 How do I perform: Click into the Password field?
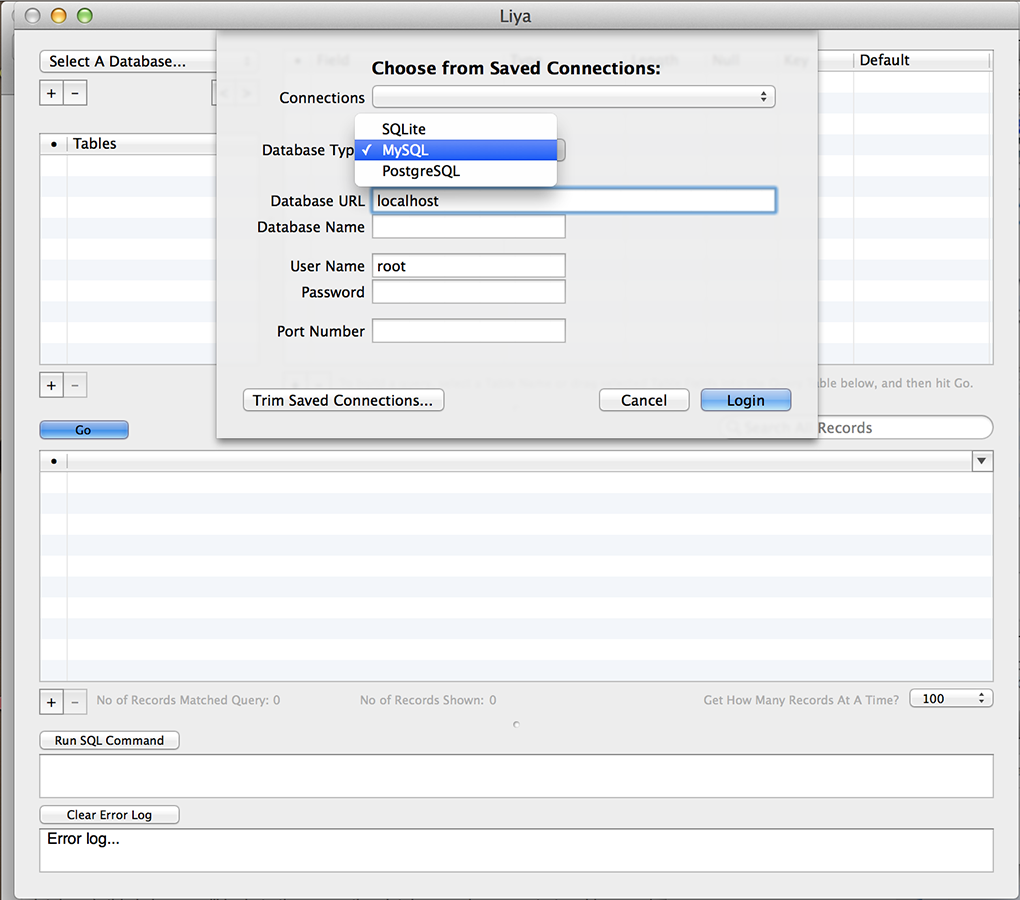coord(468,292)
